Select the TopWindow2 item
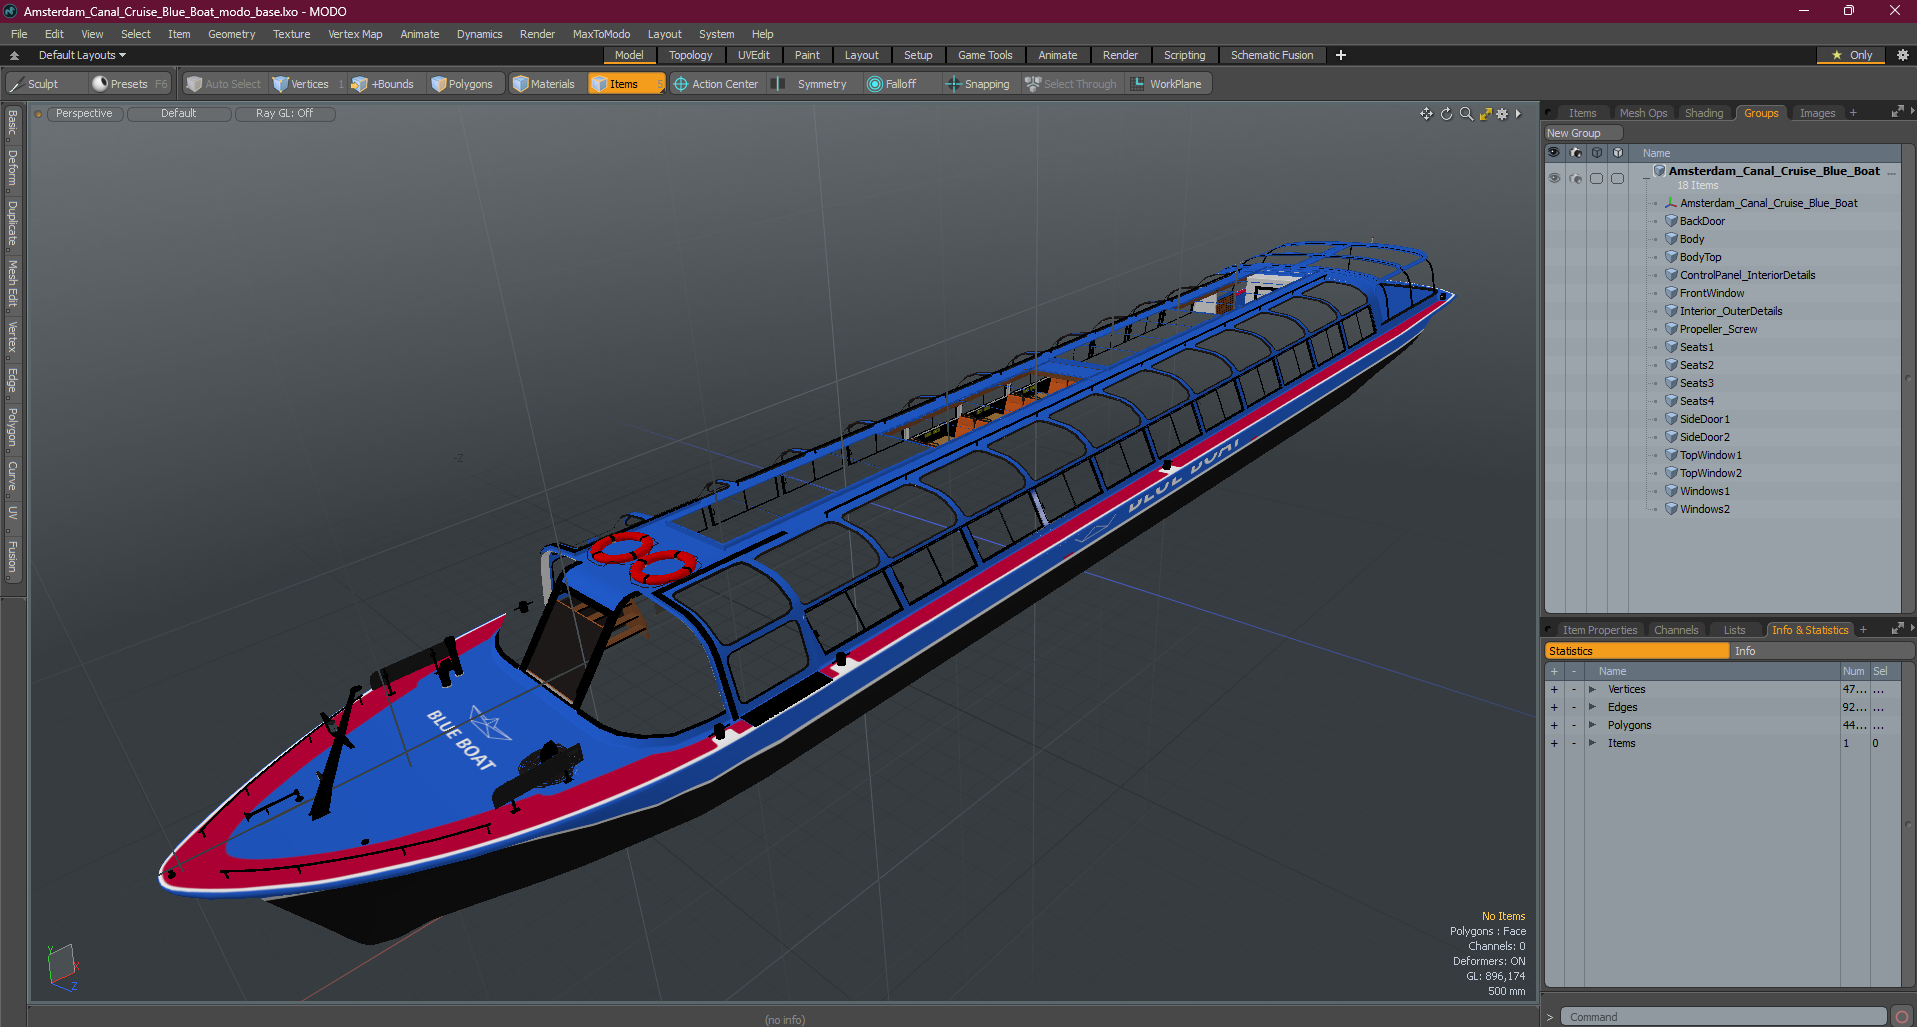The height and width of the screenshot is (1027, 1917). pyautogui.click(x=1710, y=473)
